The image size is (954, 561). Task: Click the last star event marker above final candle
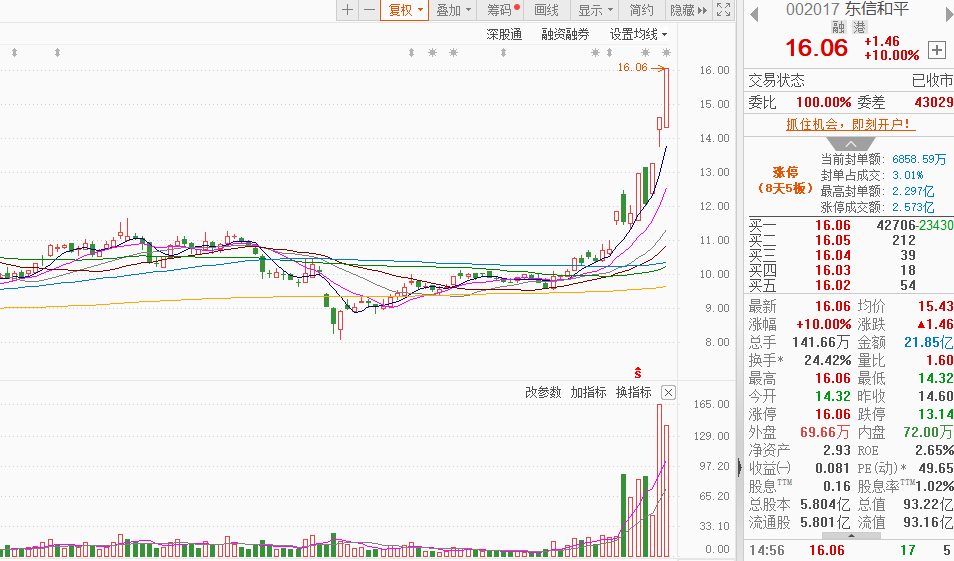point(666,53)
